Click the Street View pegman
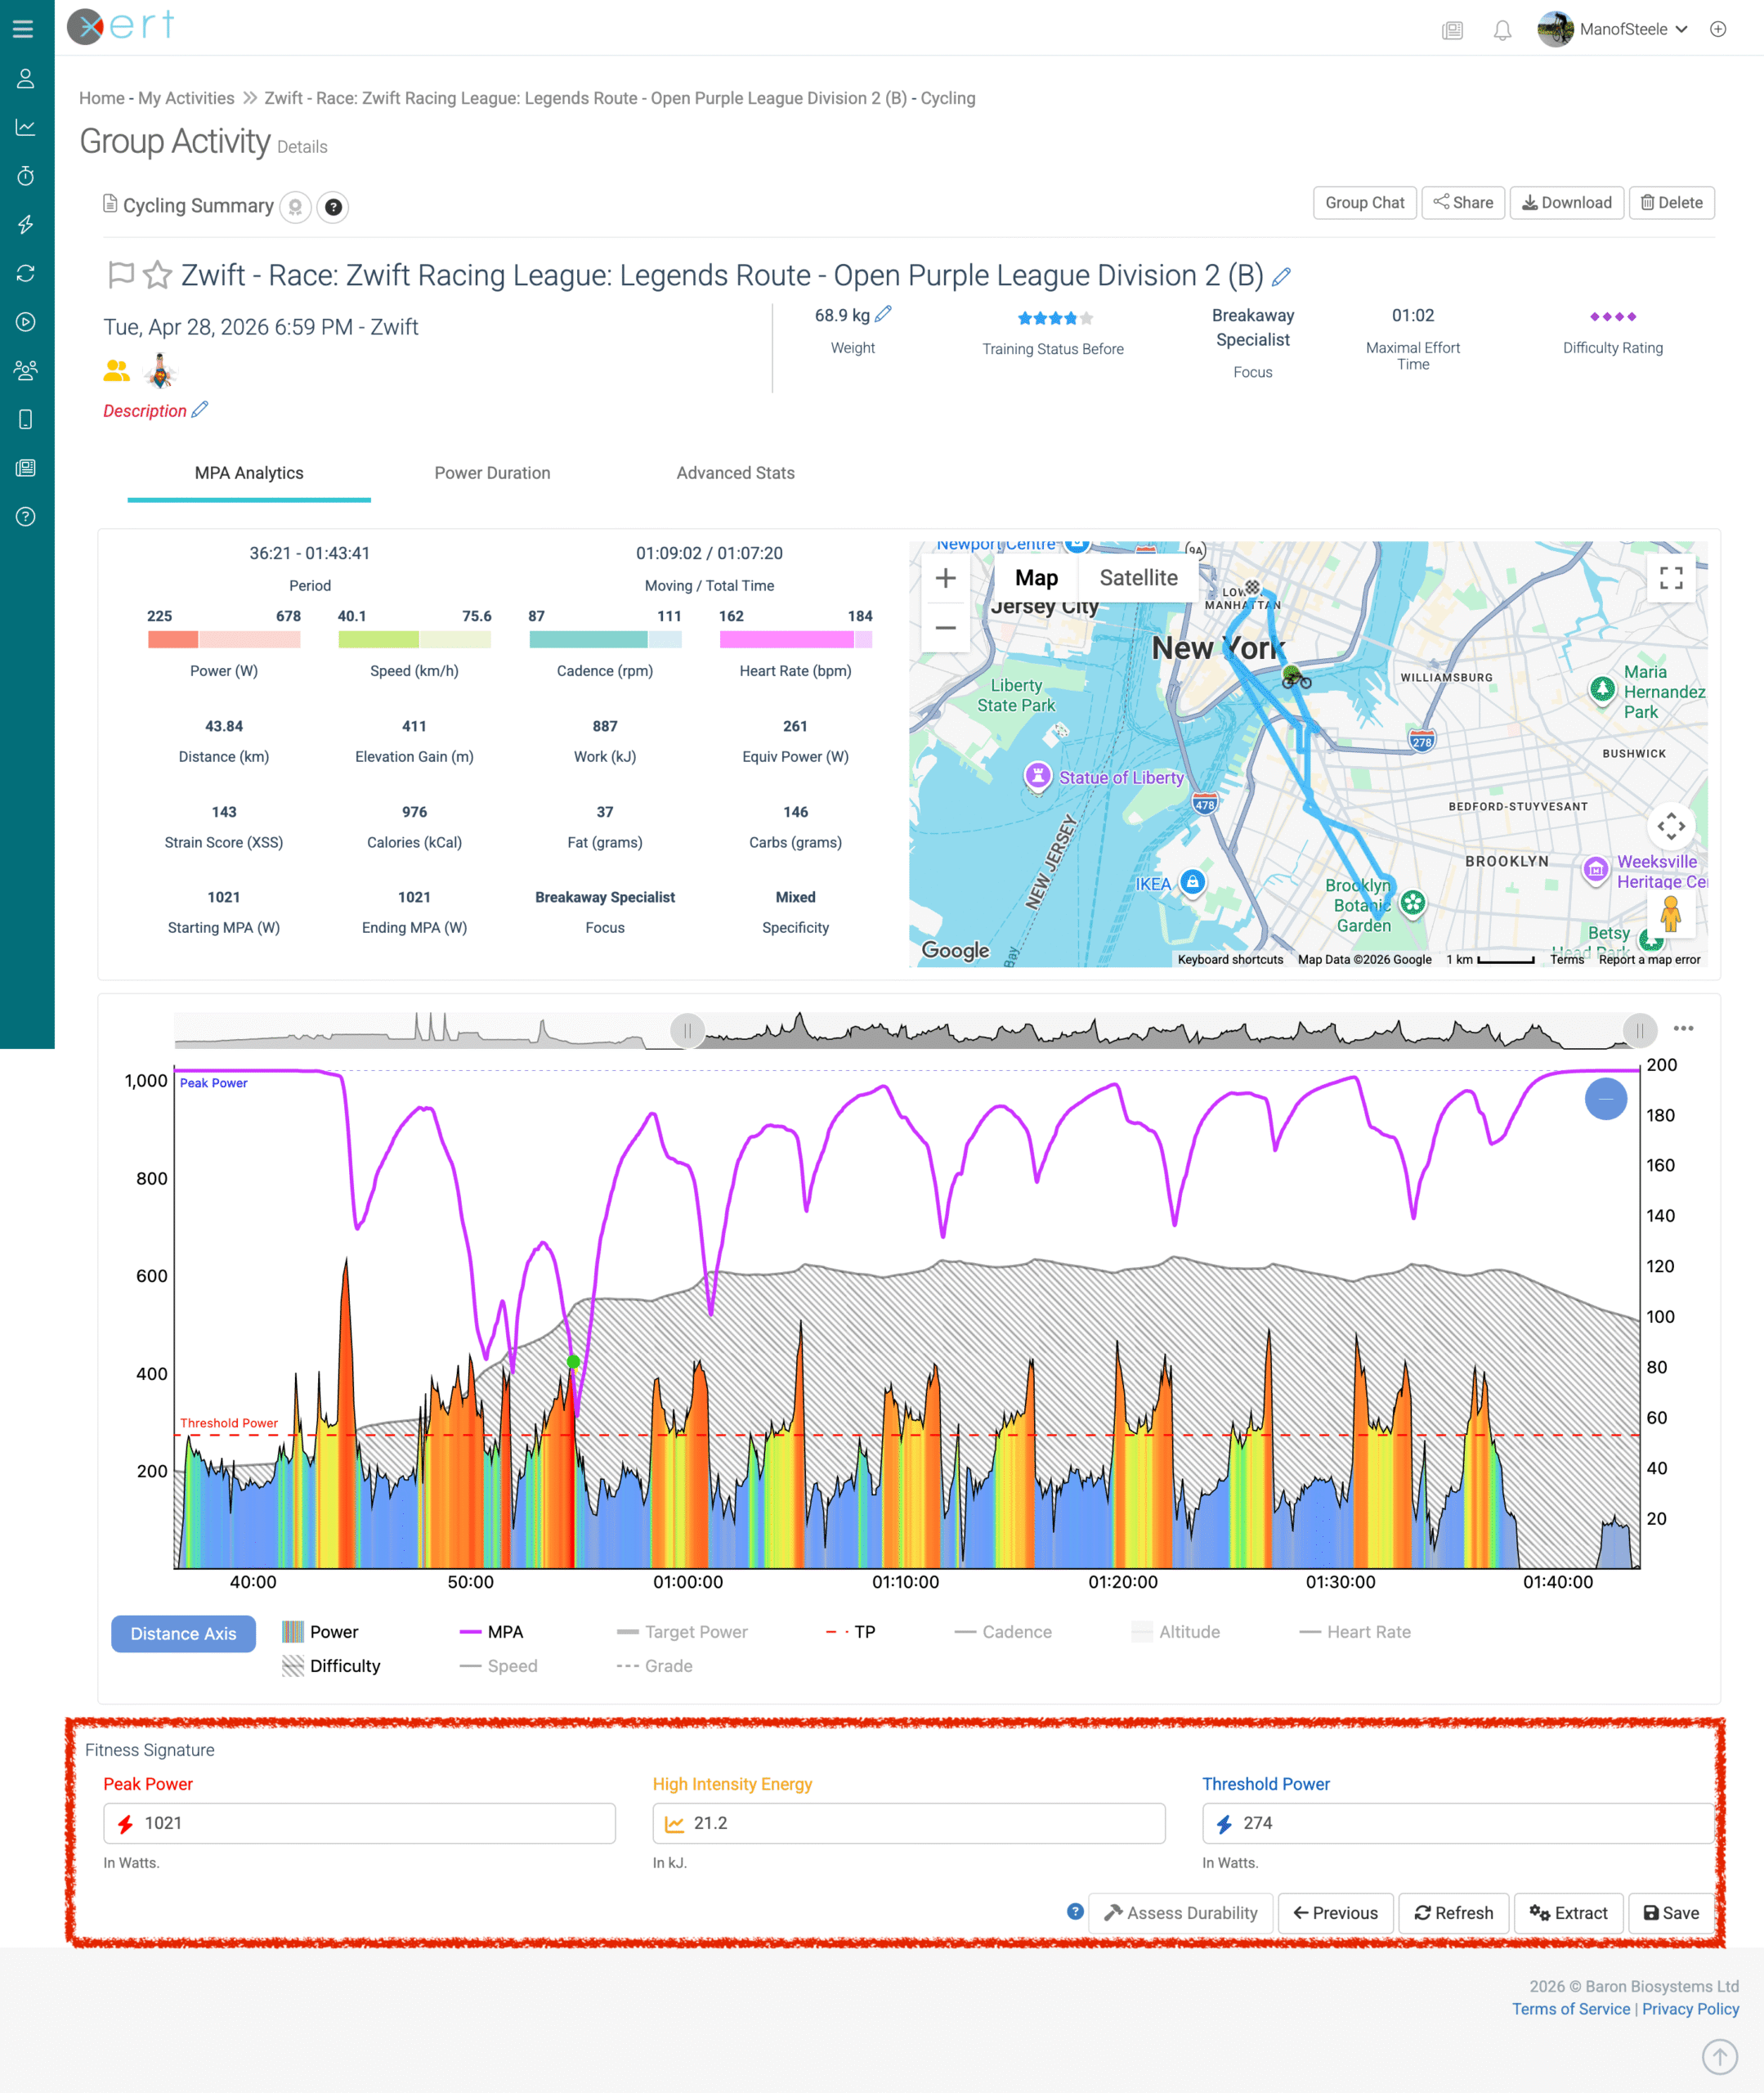 point(1671,913)
